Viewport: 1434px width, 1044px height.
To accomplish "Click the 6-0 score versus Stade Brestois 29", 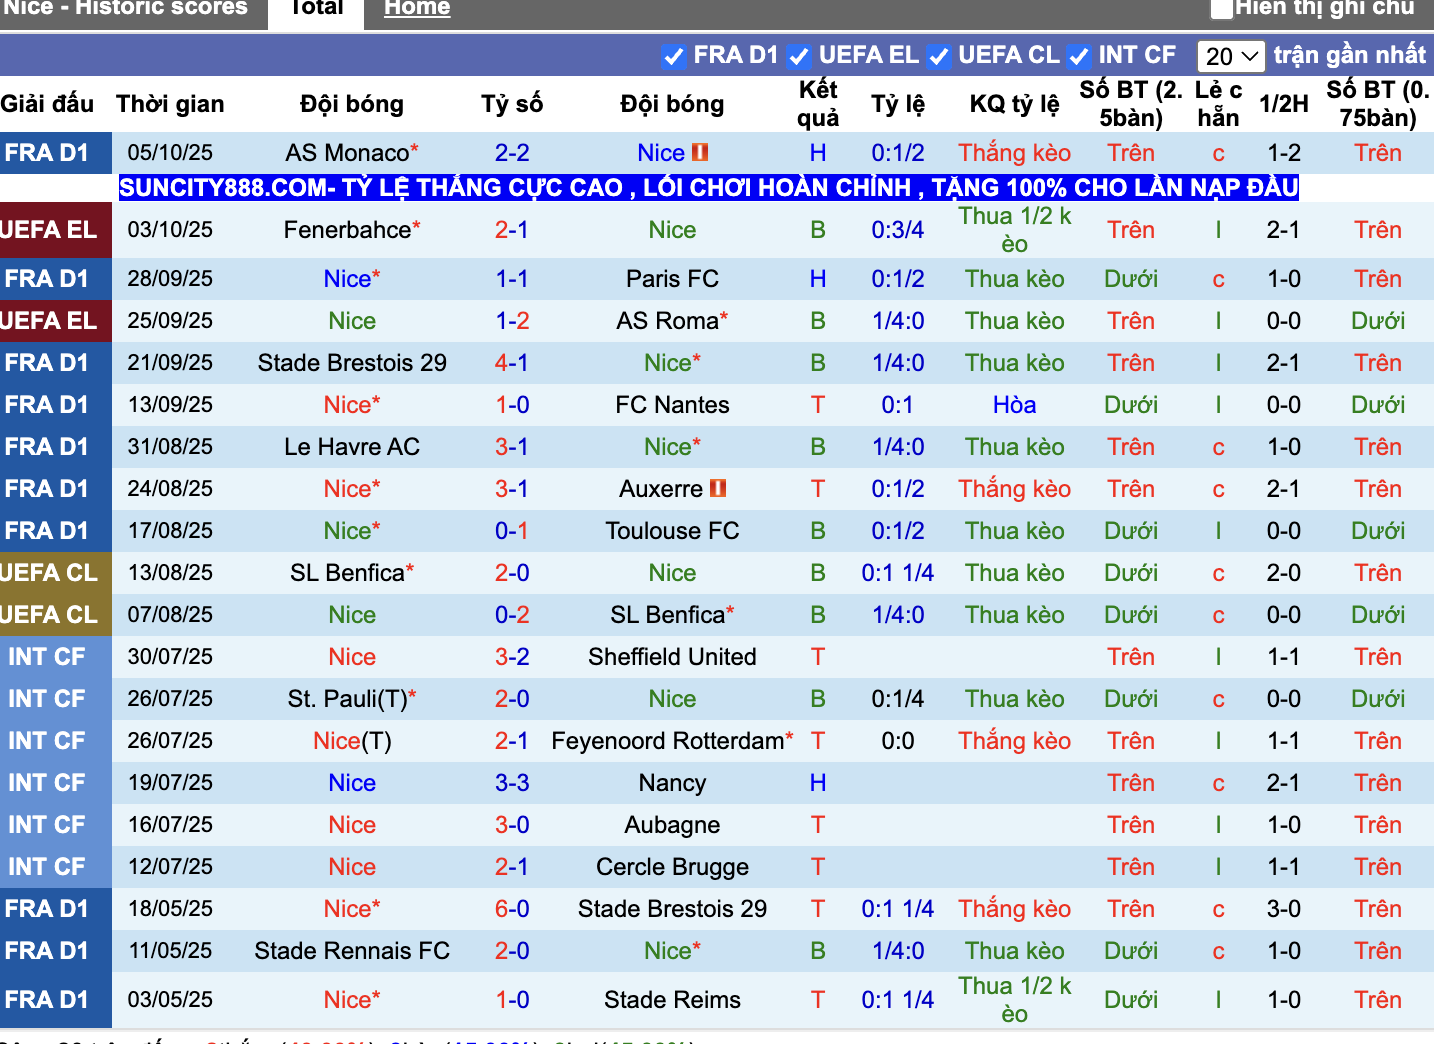I will coord(512,909).
